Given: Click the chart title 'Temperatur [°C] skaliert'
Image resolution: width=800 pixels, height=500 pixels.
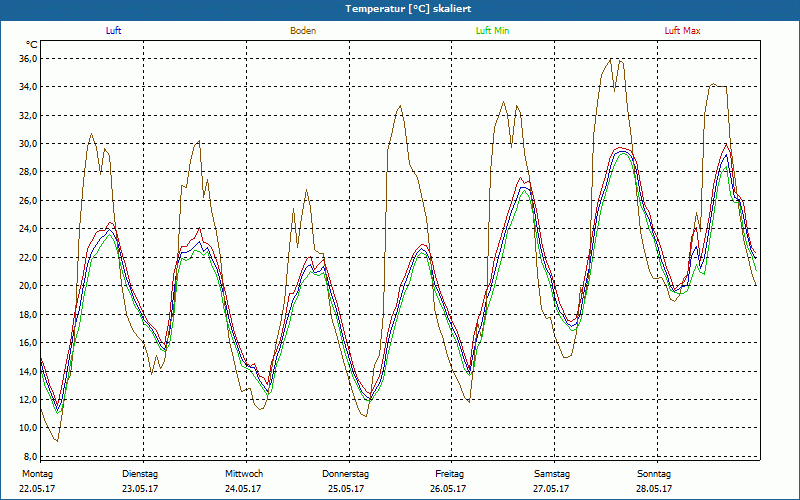Looking at the screenshot, I should click(408, 9).
